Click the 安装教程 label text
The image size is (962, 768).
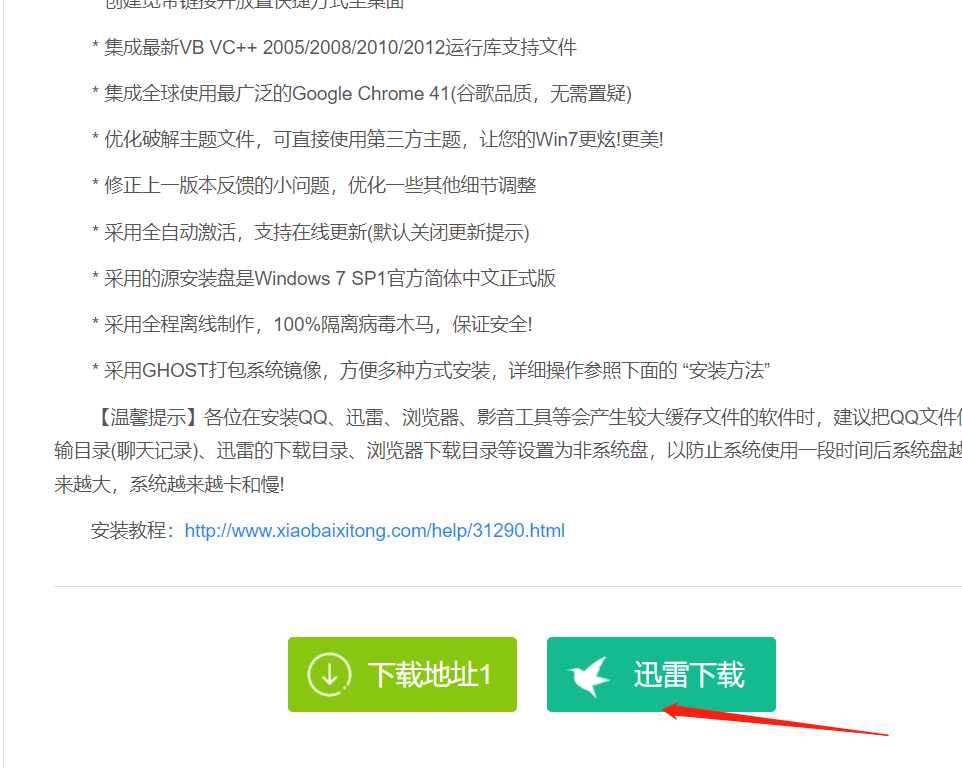pyautogui.click(x=128, y=531)
